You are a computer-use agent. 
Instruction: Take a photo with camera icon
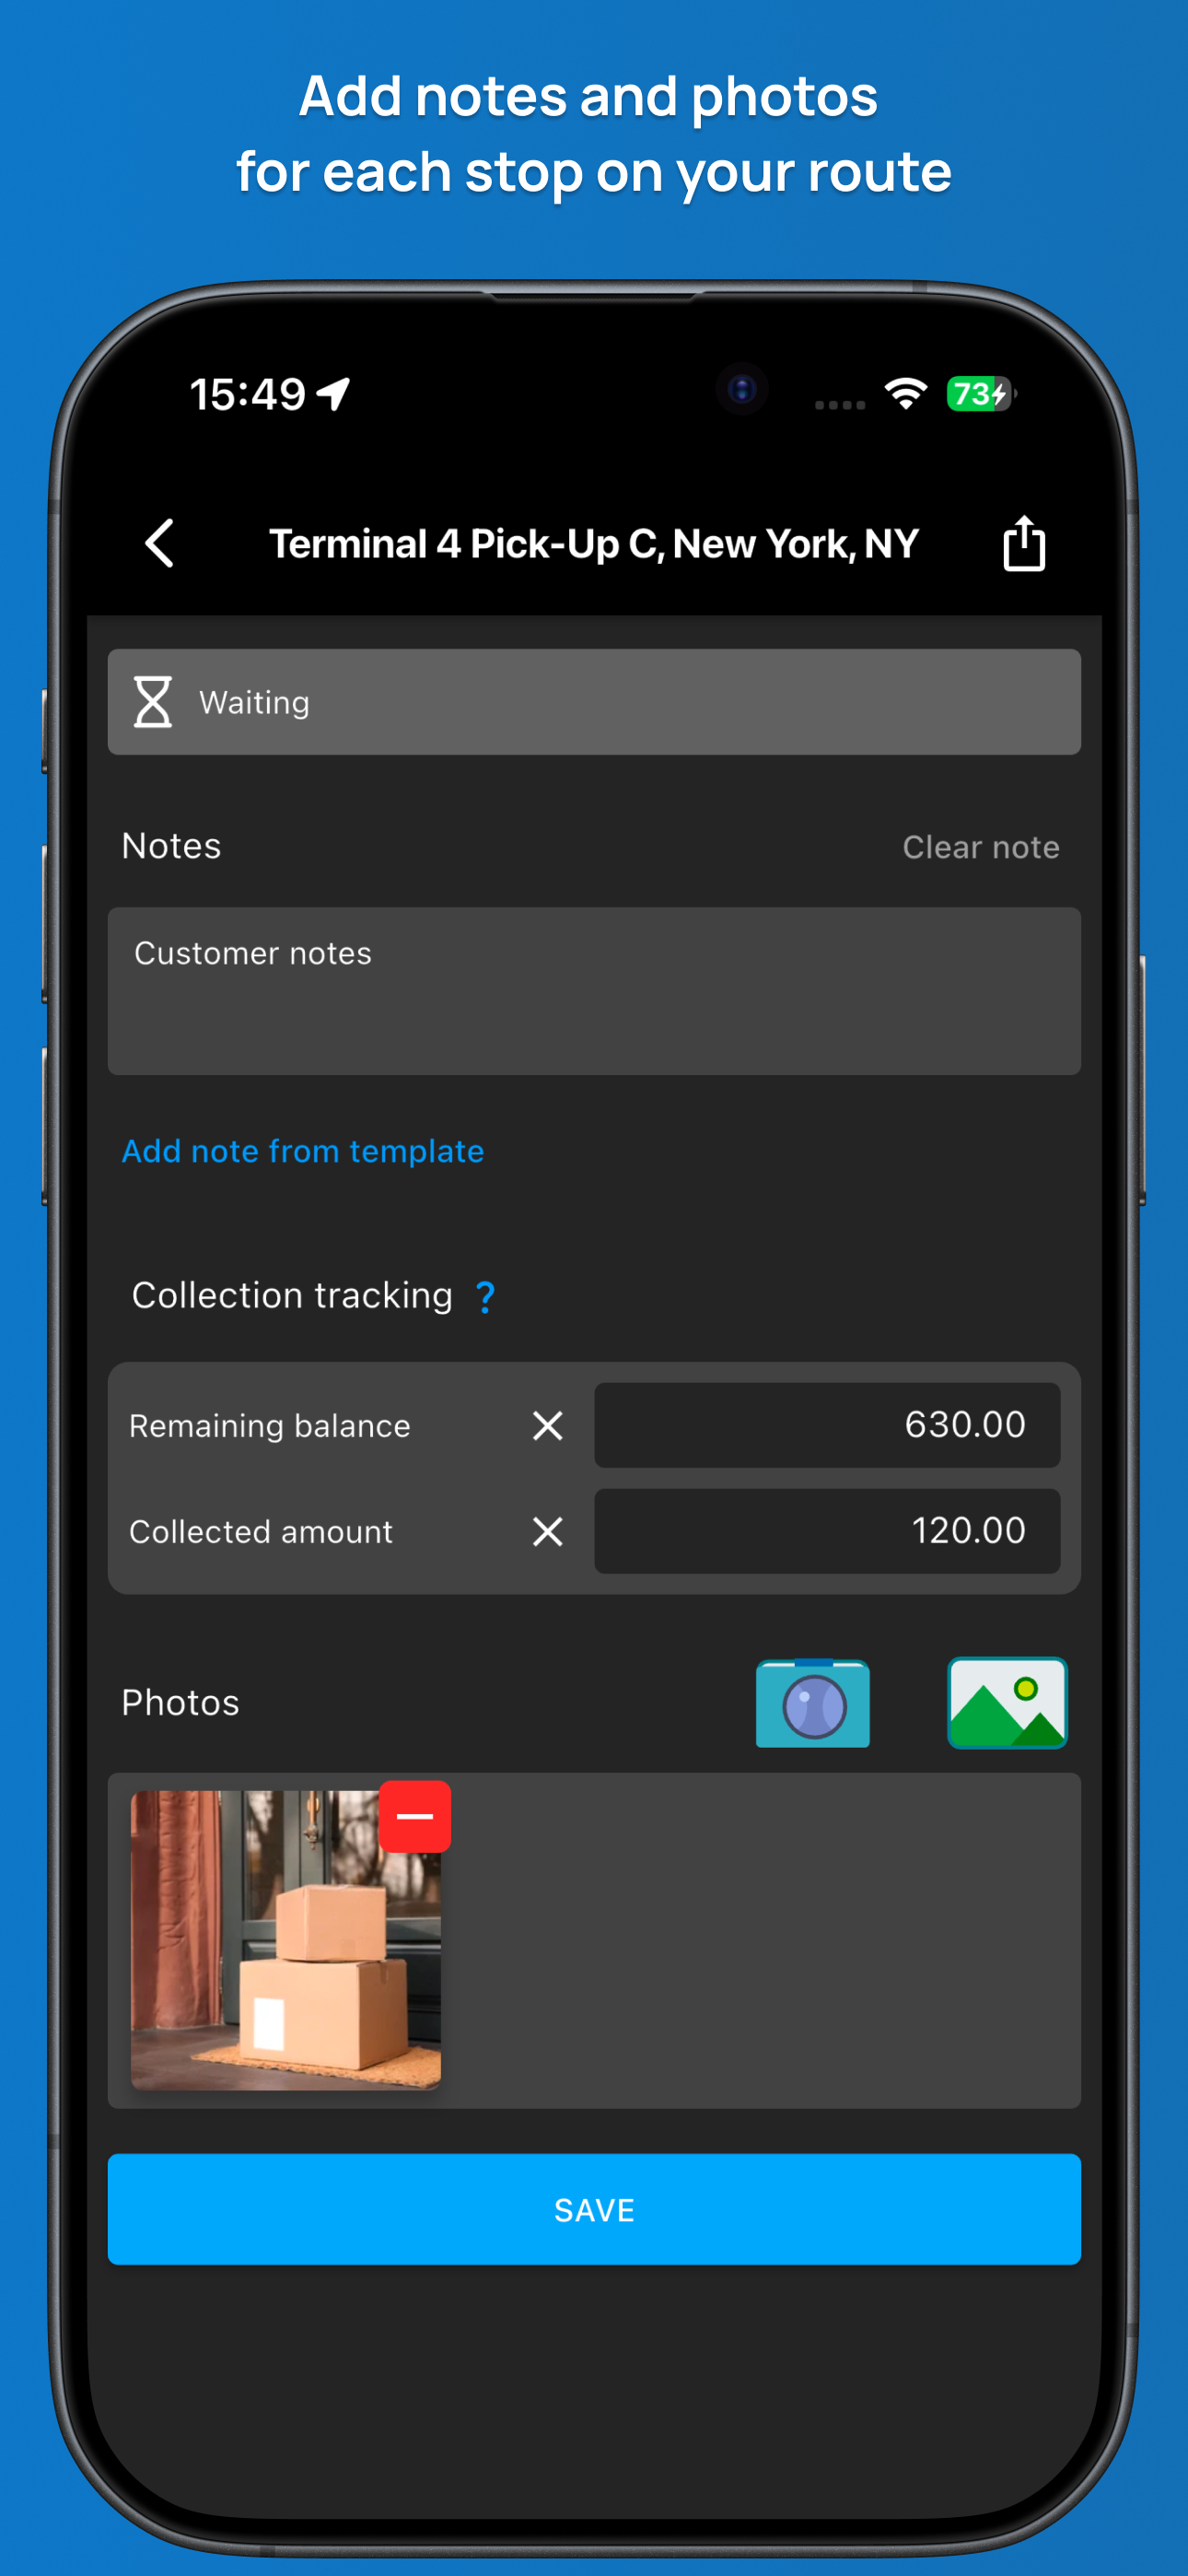[x=813, y=1703]
